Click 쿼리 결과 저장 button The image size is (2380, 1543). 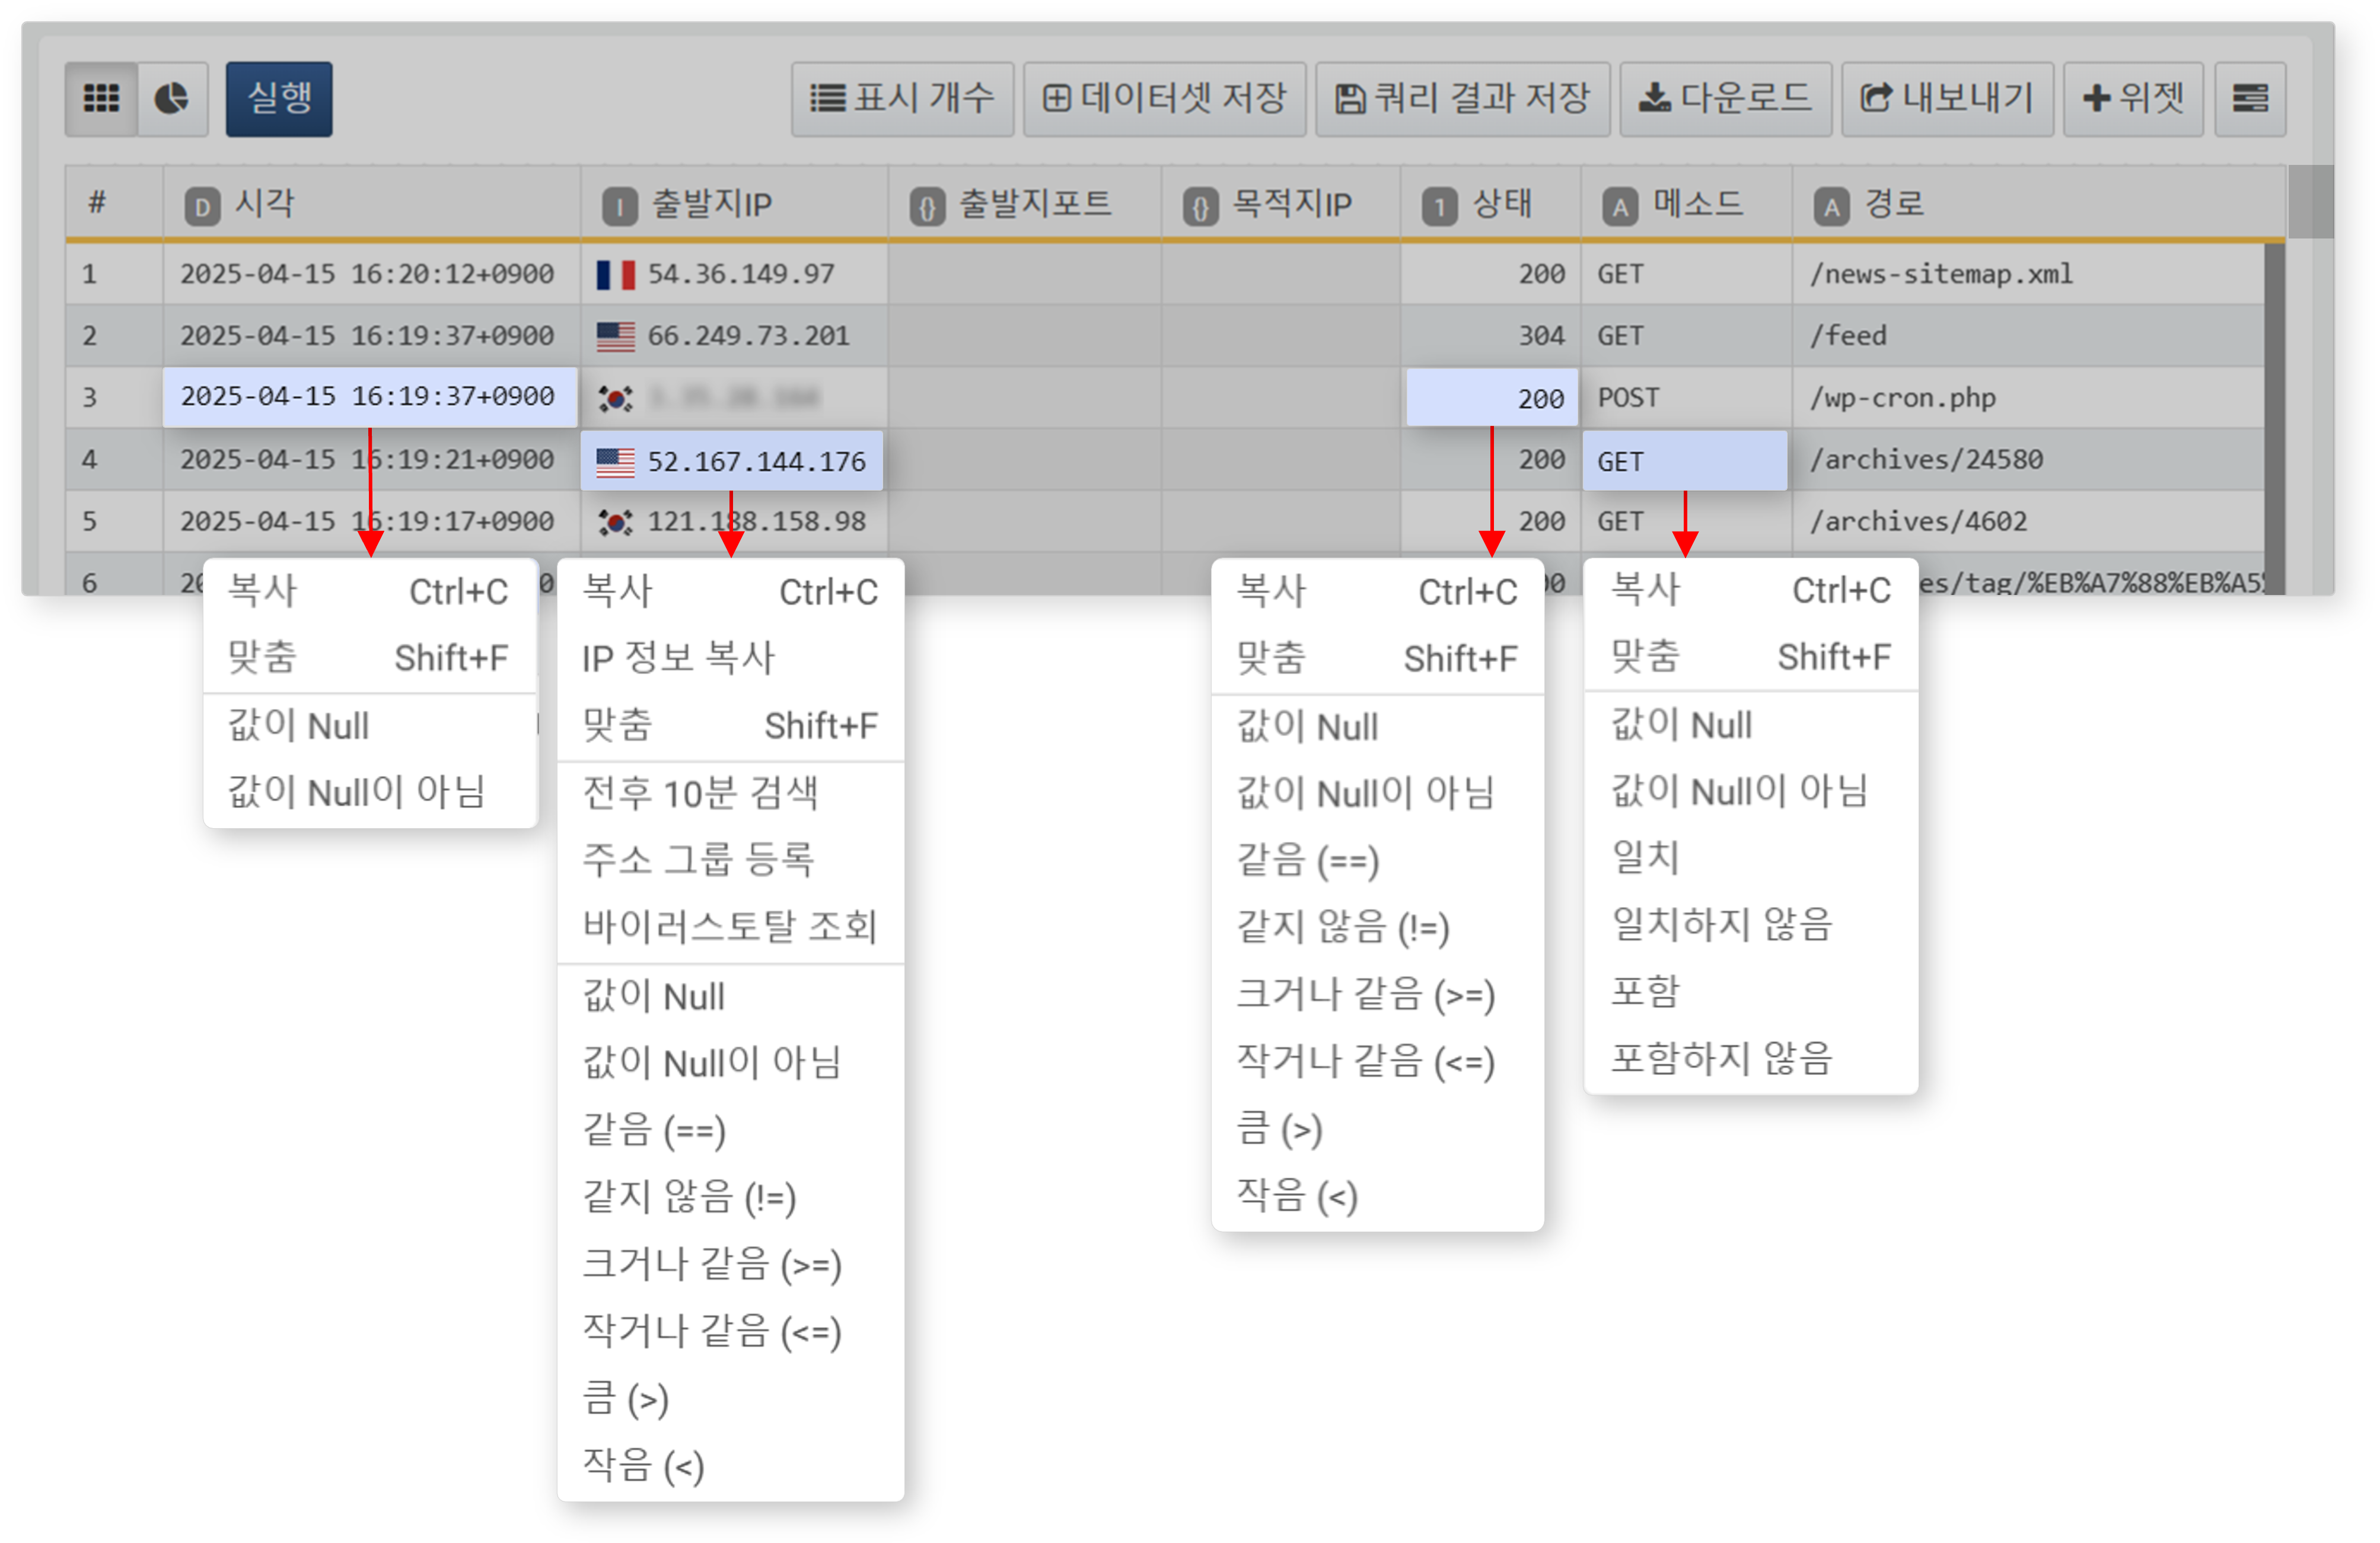1462,98
